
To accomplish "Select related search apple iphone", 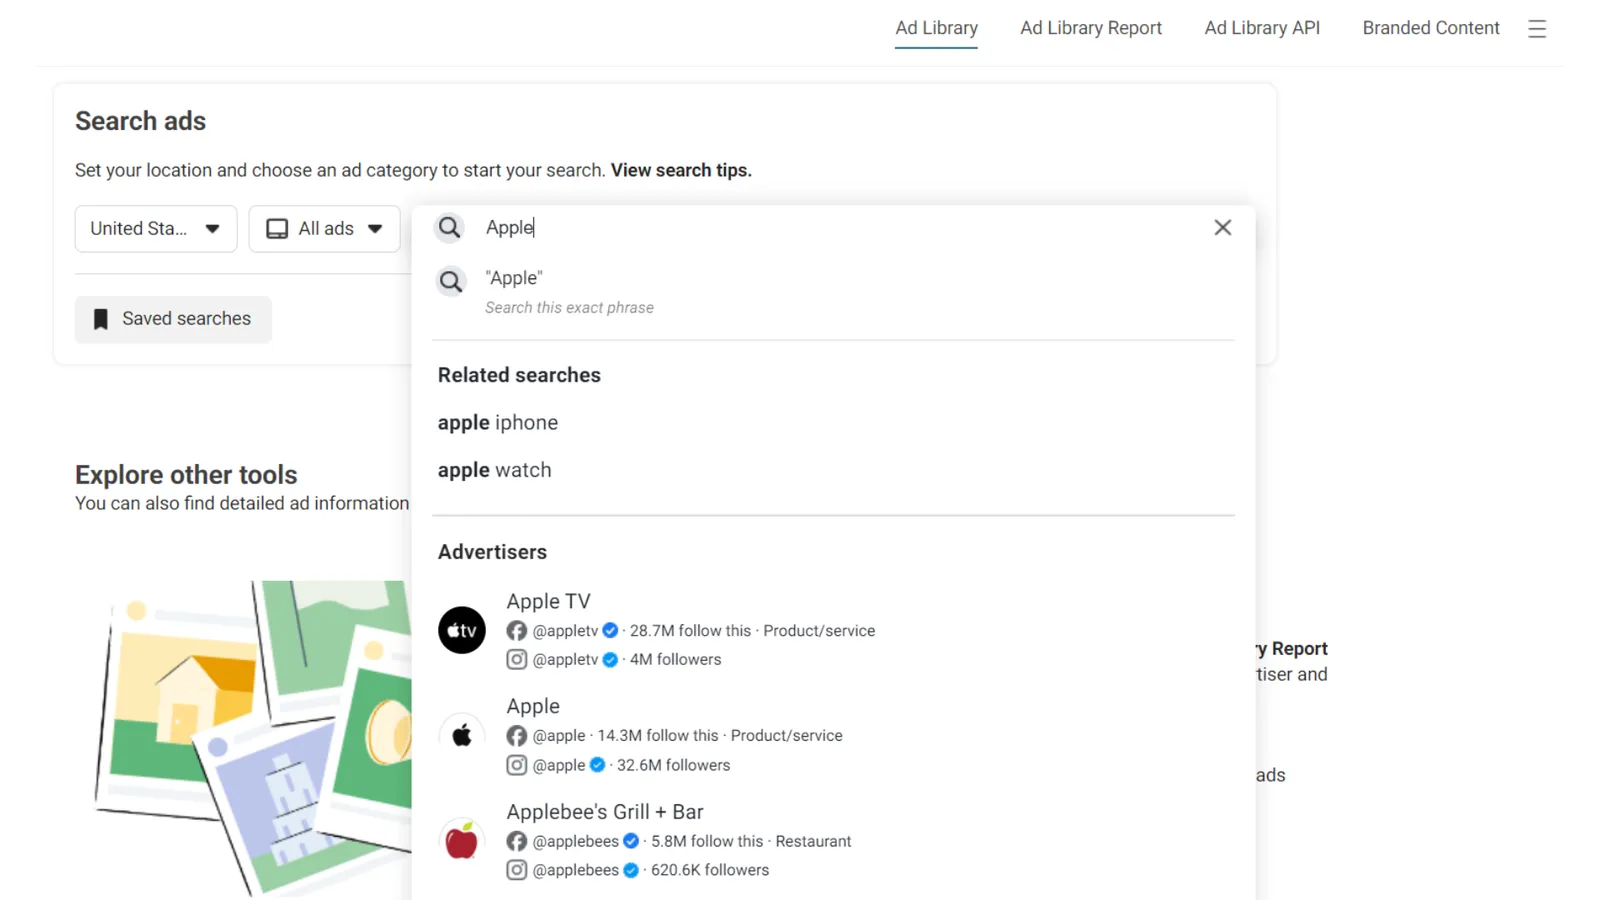I will tap(498, 423).
